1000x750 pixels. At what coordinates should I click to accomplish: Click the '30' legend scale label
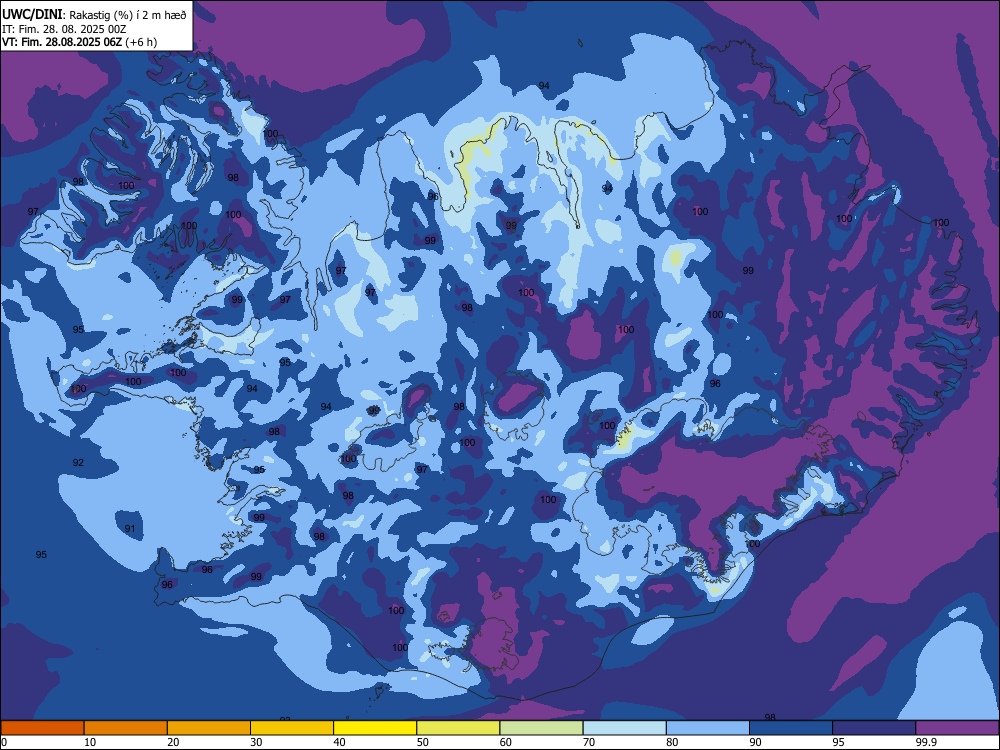tap(256, 742)
